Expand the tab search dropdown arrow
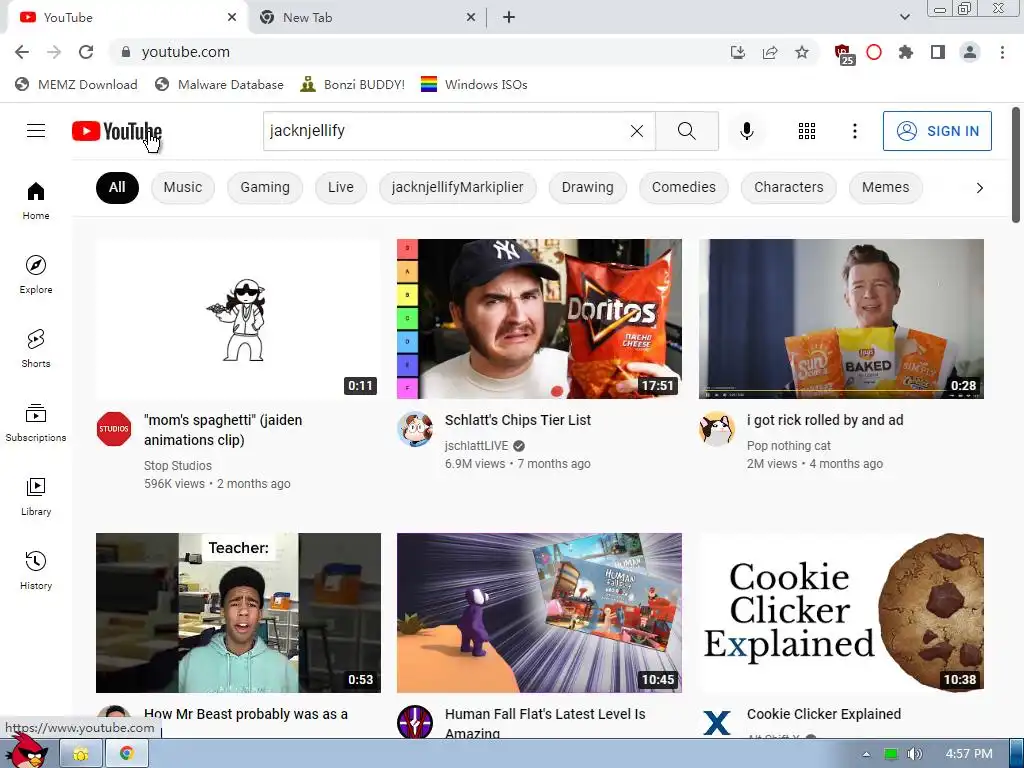Viewport: 1024px width, 768px height. (904, 17)
